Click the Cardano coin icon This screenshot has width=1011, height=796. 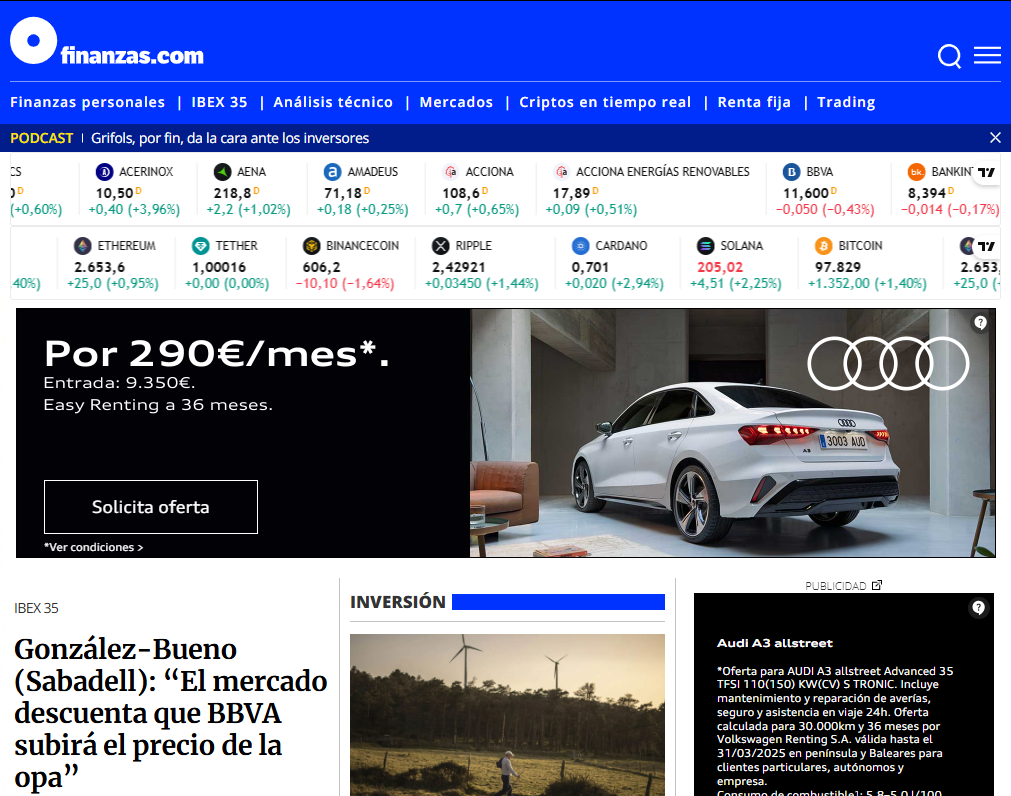[580, 246]
